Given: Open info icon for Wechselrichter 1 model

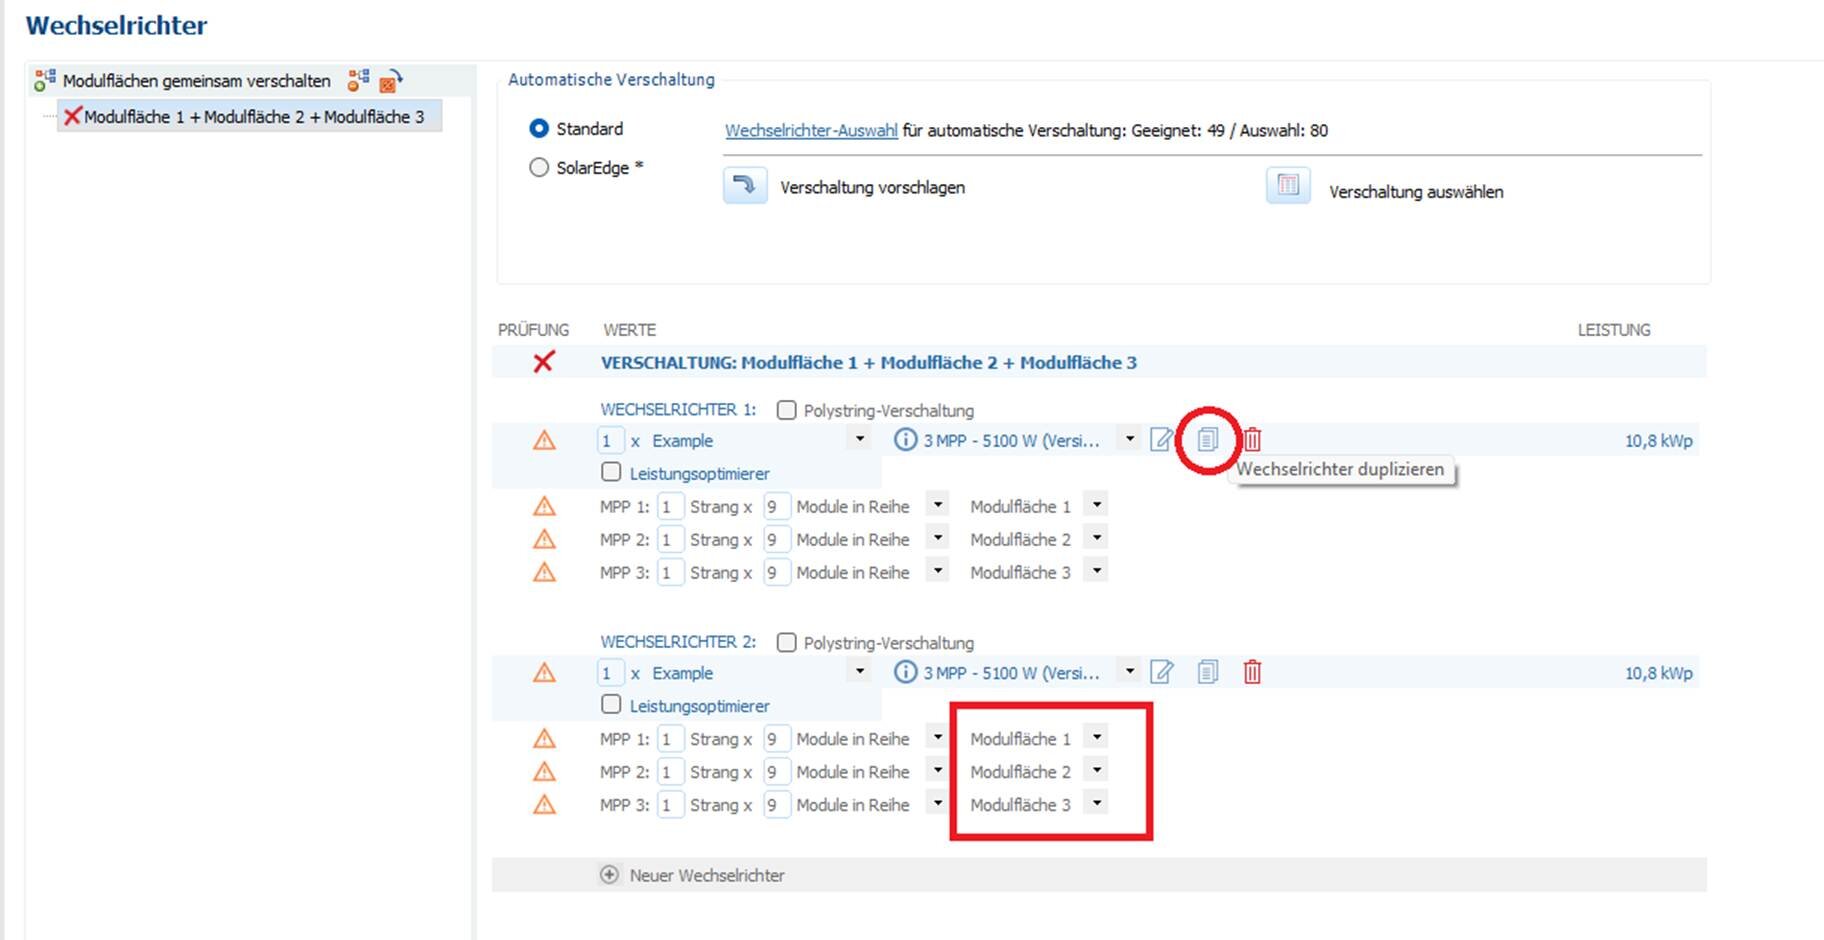Looking at the screenshot, I should coord(905,440).
